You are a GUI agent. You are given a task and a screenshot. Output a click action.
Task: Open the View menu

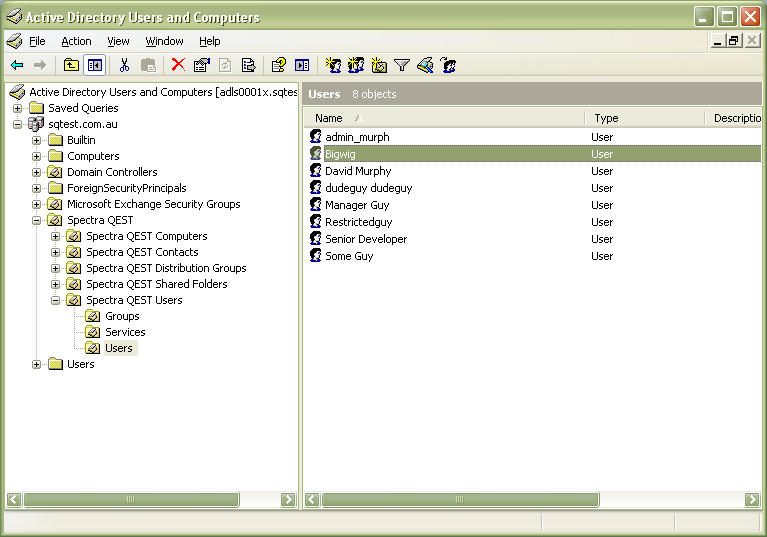(x=118, y=41)
